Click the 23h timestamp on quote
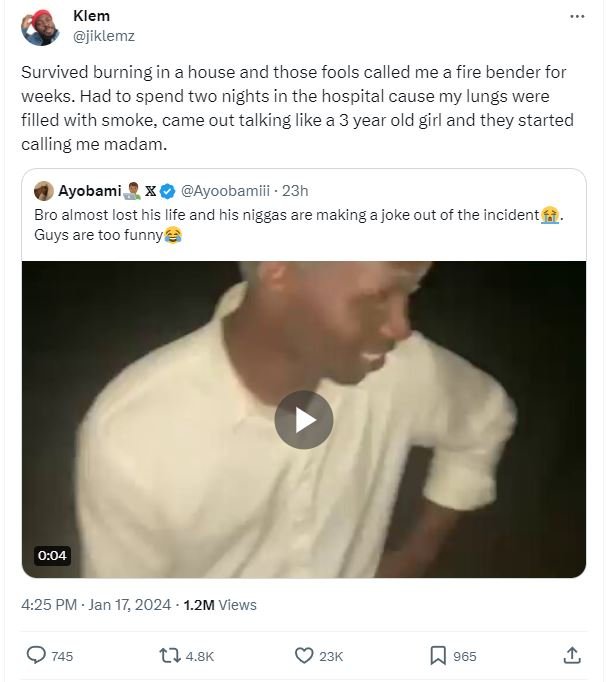The width and height of the screenshot is (614, 682). (x=296, y=190)
